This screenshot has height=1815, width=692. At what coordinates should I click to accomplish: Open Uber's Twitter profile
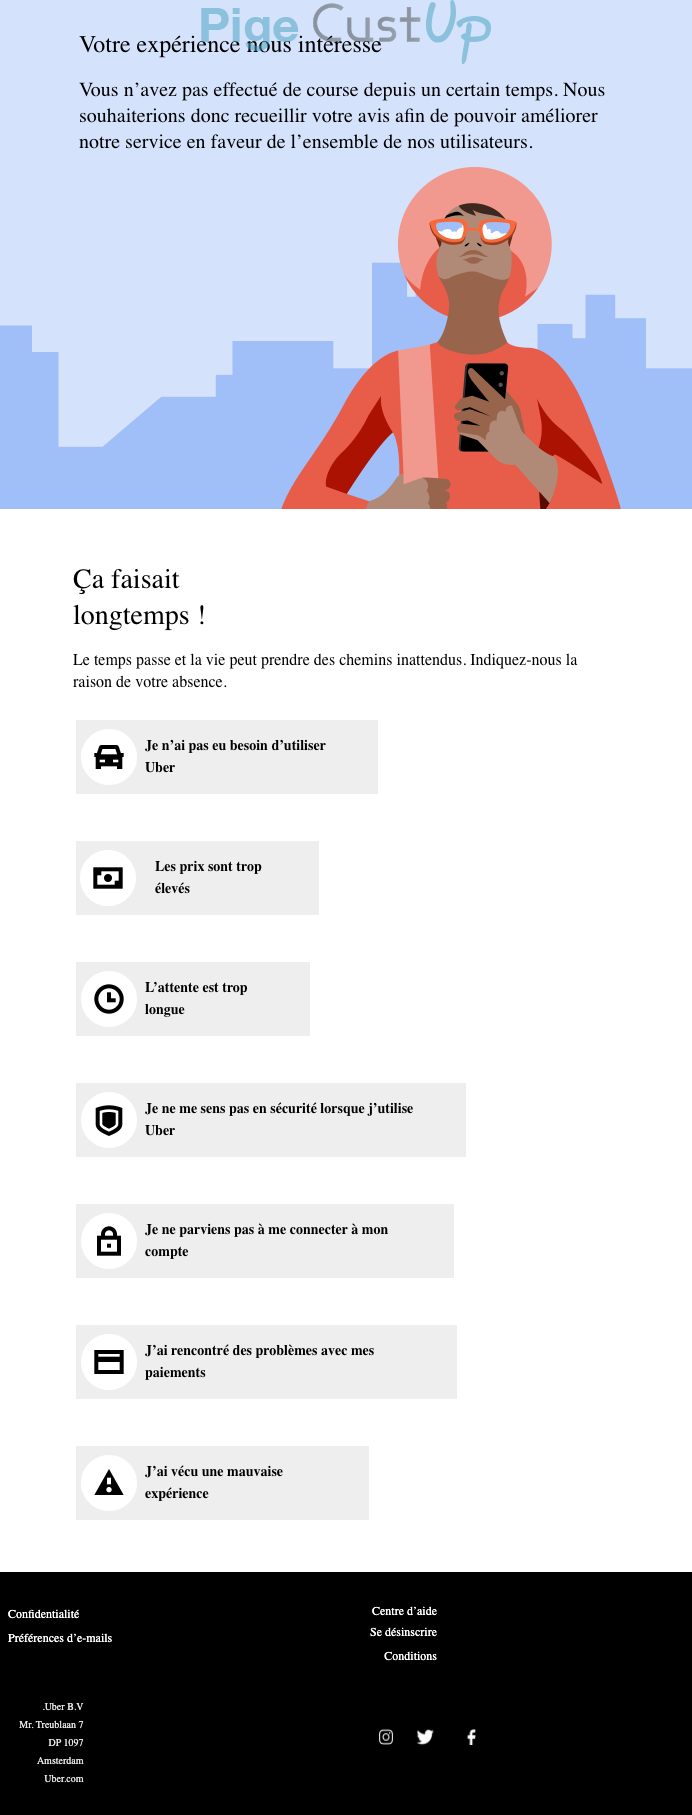(425, 1737)
